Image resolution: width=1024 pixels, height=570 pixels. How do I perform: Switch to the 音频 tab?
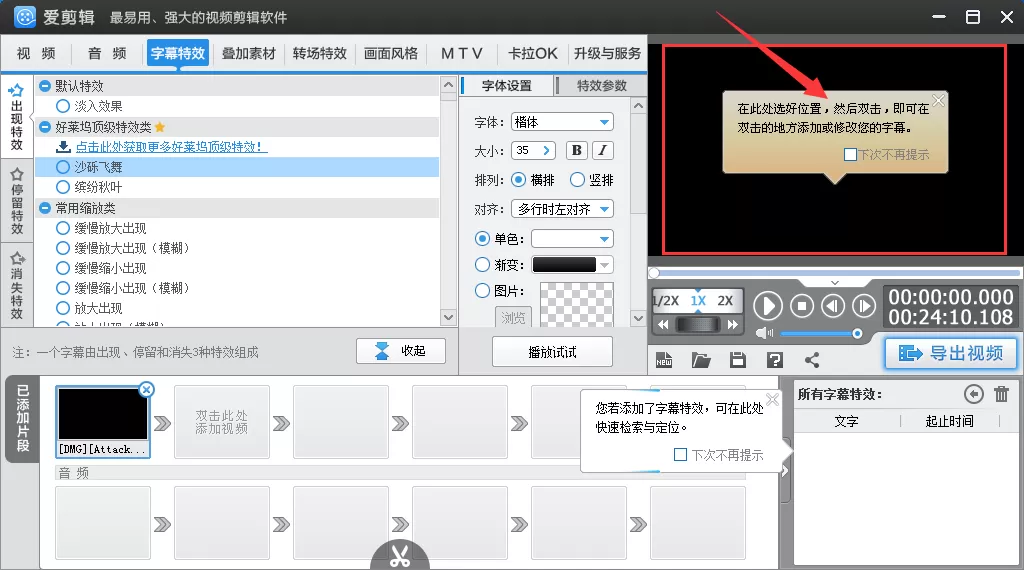[107, 54]
